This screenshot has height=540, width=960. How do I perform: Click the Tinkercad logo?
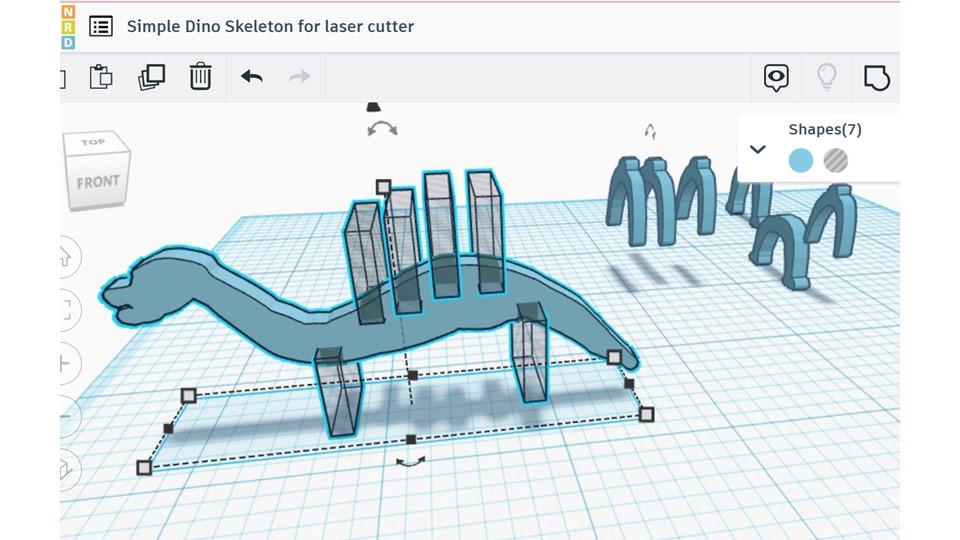click(x=68, y=27)
